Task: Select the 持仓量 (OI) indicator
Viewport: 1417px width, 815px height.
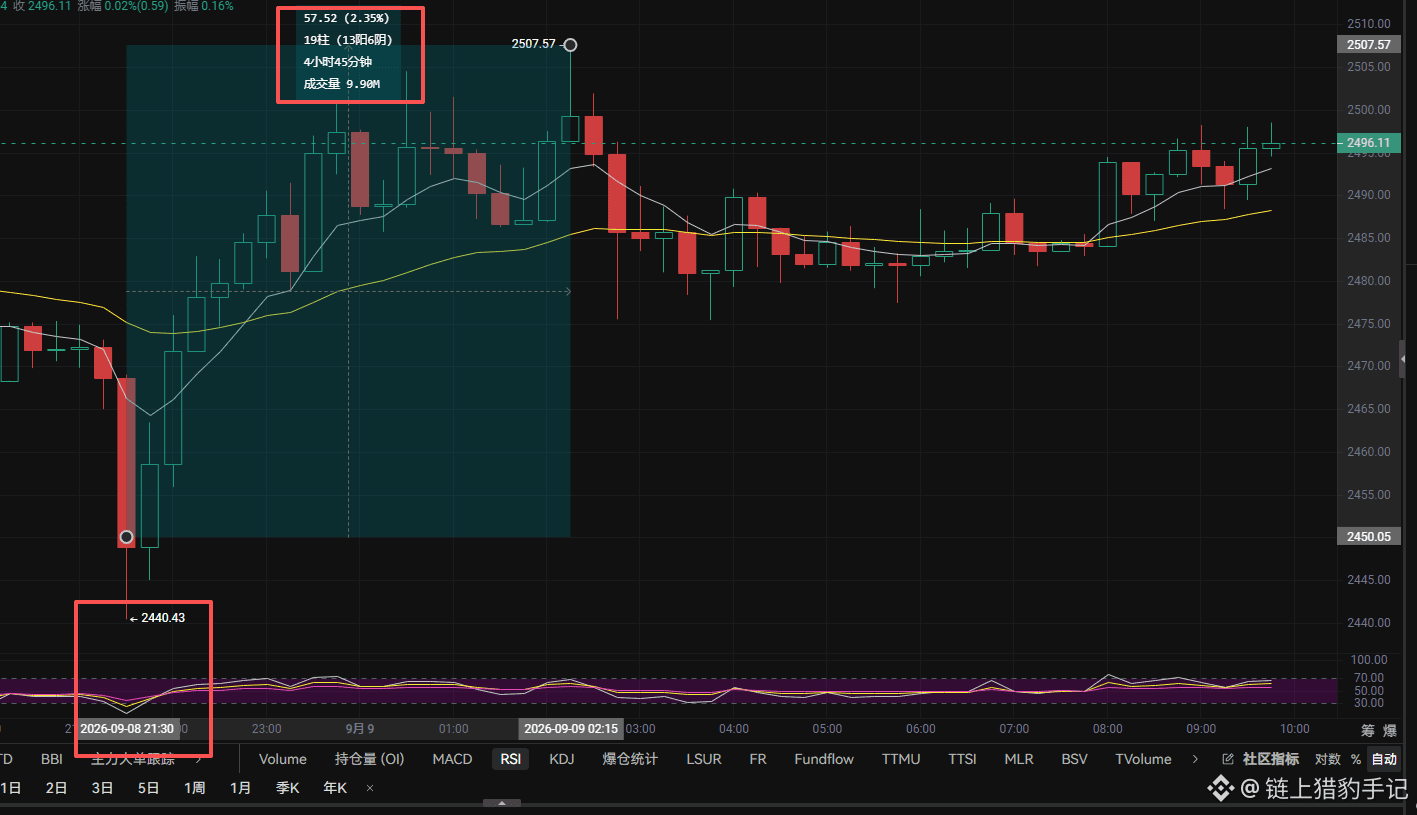Action: click(370, 759)
